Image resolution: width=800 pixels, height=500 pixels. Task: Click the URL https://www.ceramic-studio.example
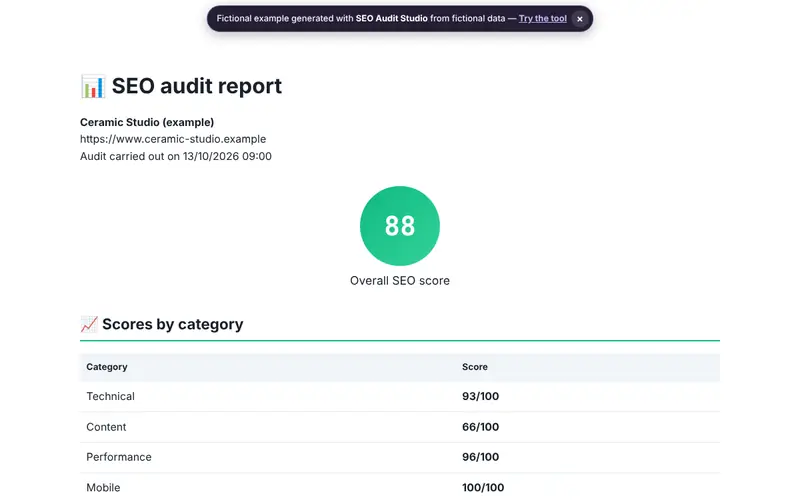tap(173, 139)
